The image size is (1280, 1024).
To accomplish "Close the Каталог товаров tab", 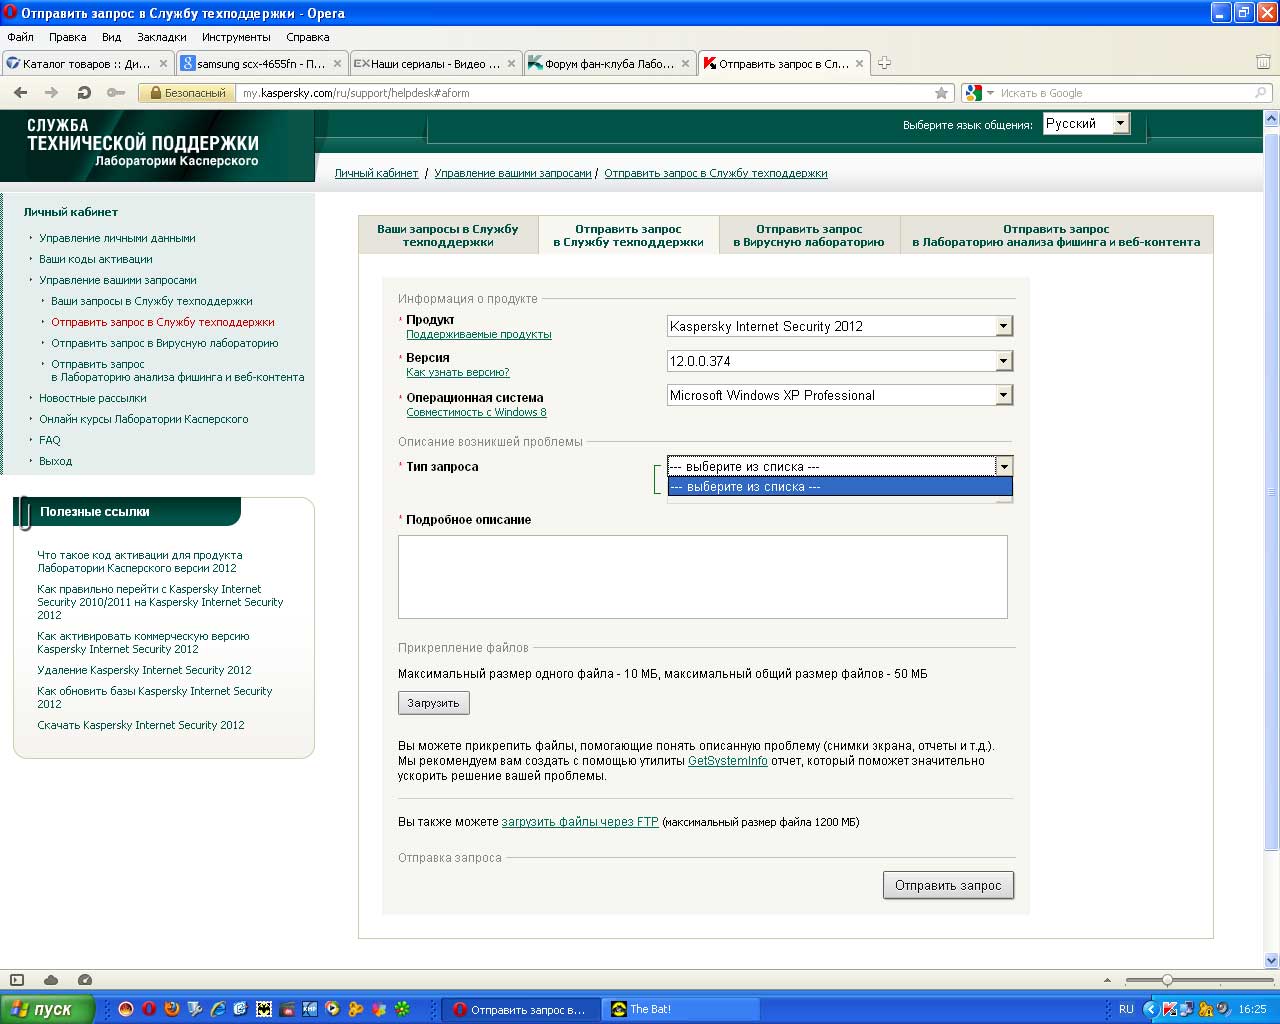I will tap(164, 63).
